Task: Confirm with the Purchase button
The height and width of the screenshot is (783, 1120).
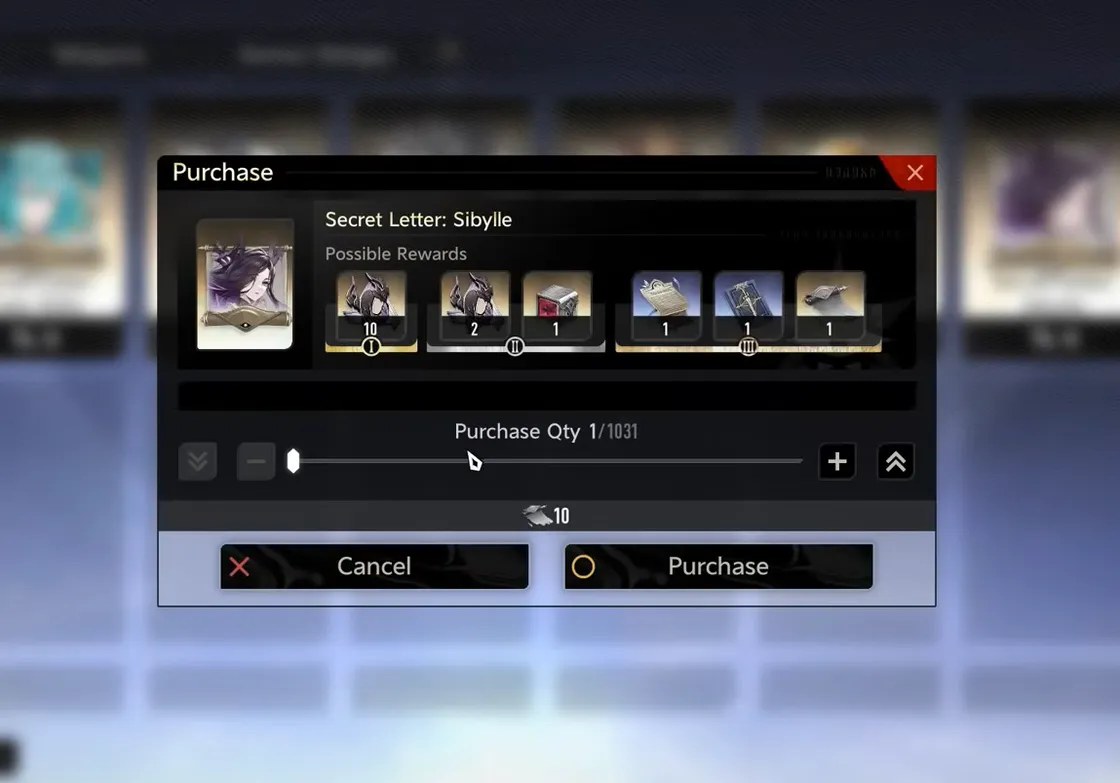Action: [x=719, y=567]
